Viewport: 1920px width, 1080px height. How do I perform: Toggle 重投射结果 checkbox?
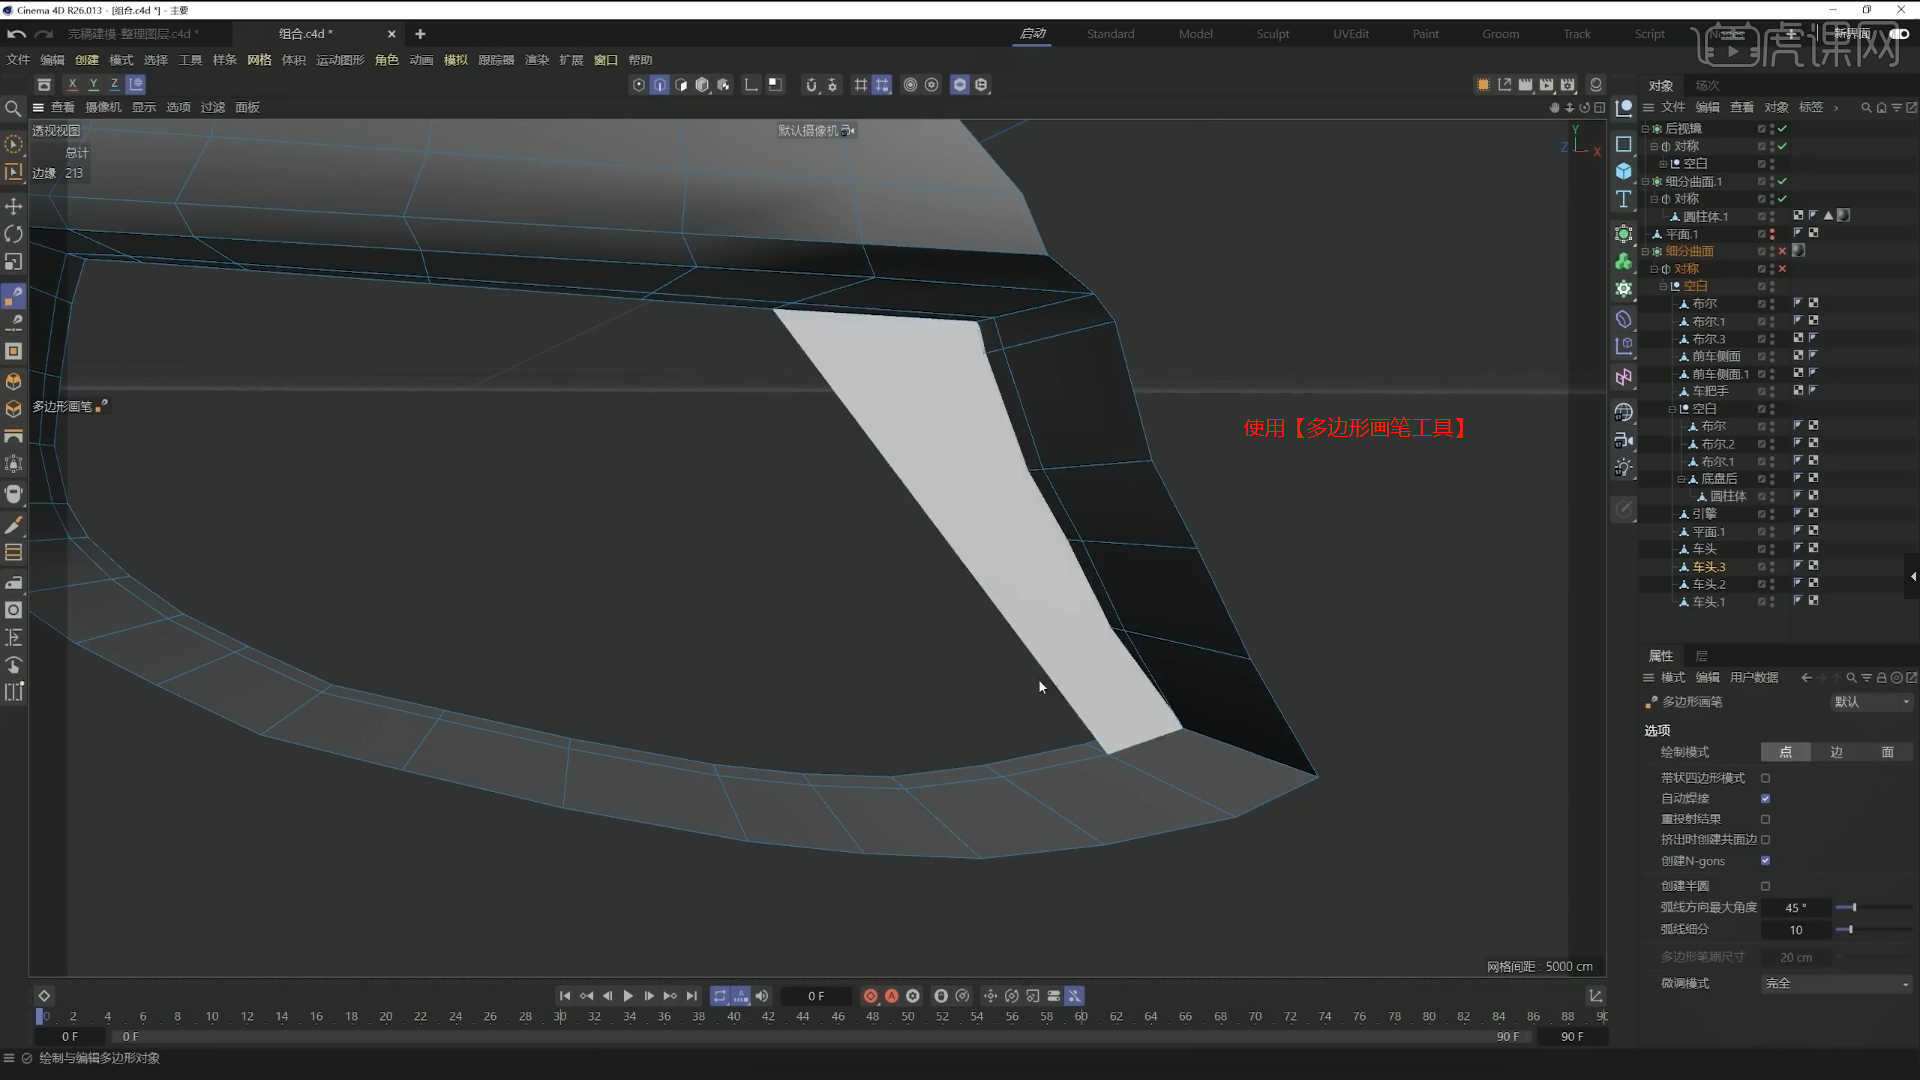1765,819
